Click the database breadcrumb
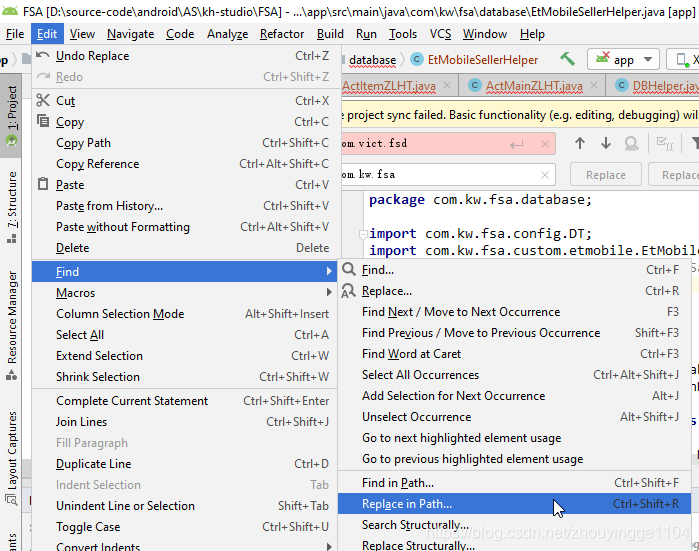The height and width of the screenshot is (551, 699). click(372, 60)
